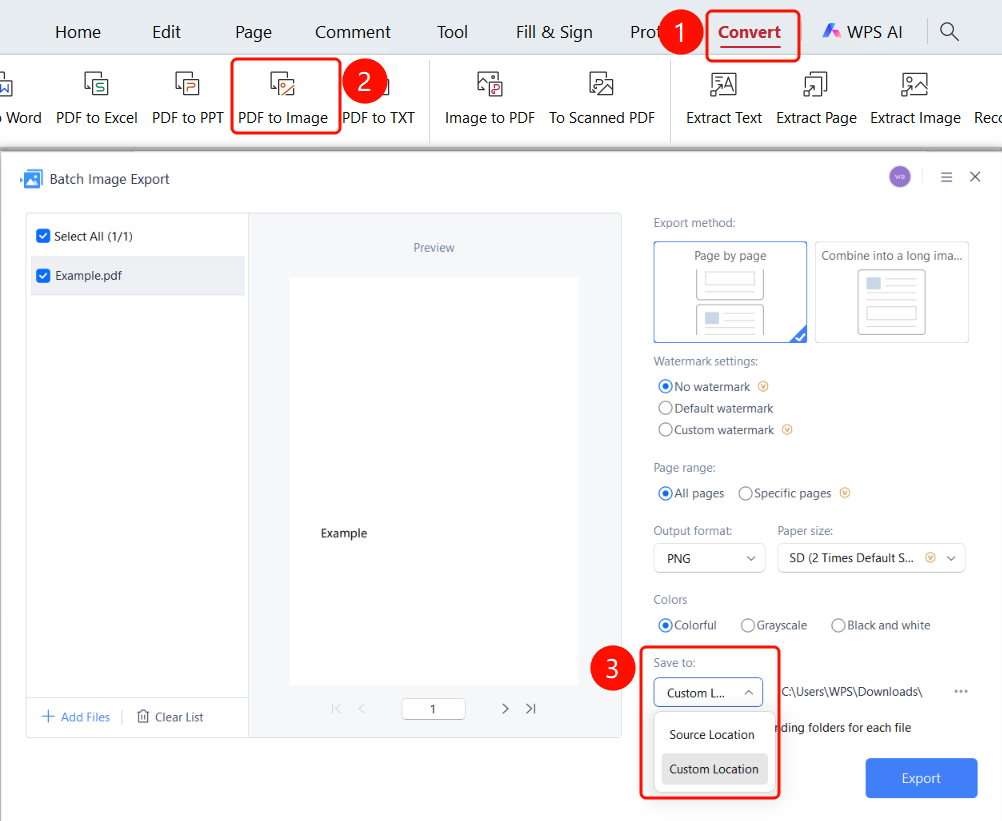Switch to the Convert tab
Screen dimensions: 1002x821
(x=749, y=32)
